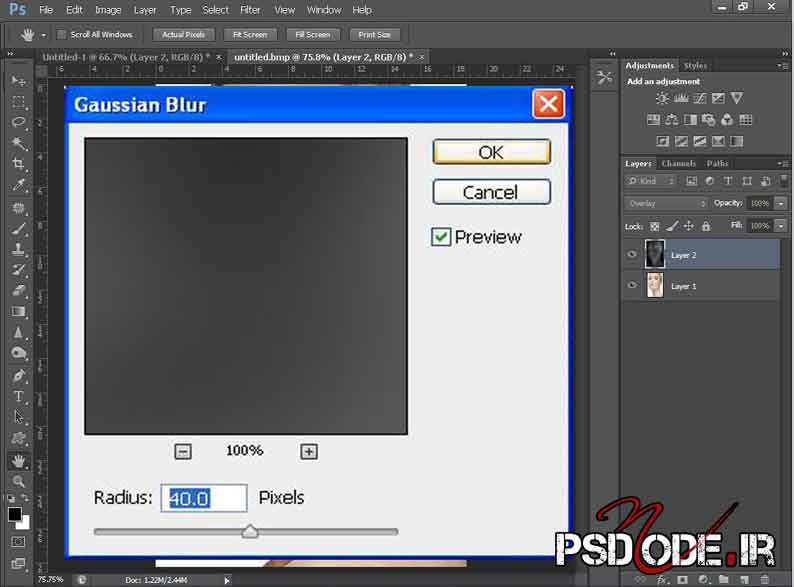The image size is (794, 587).
Task: Click the Fill Screen button
Action: click(x=313, y=34)
